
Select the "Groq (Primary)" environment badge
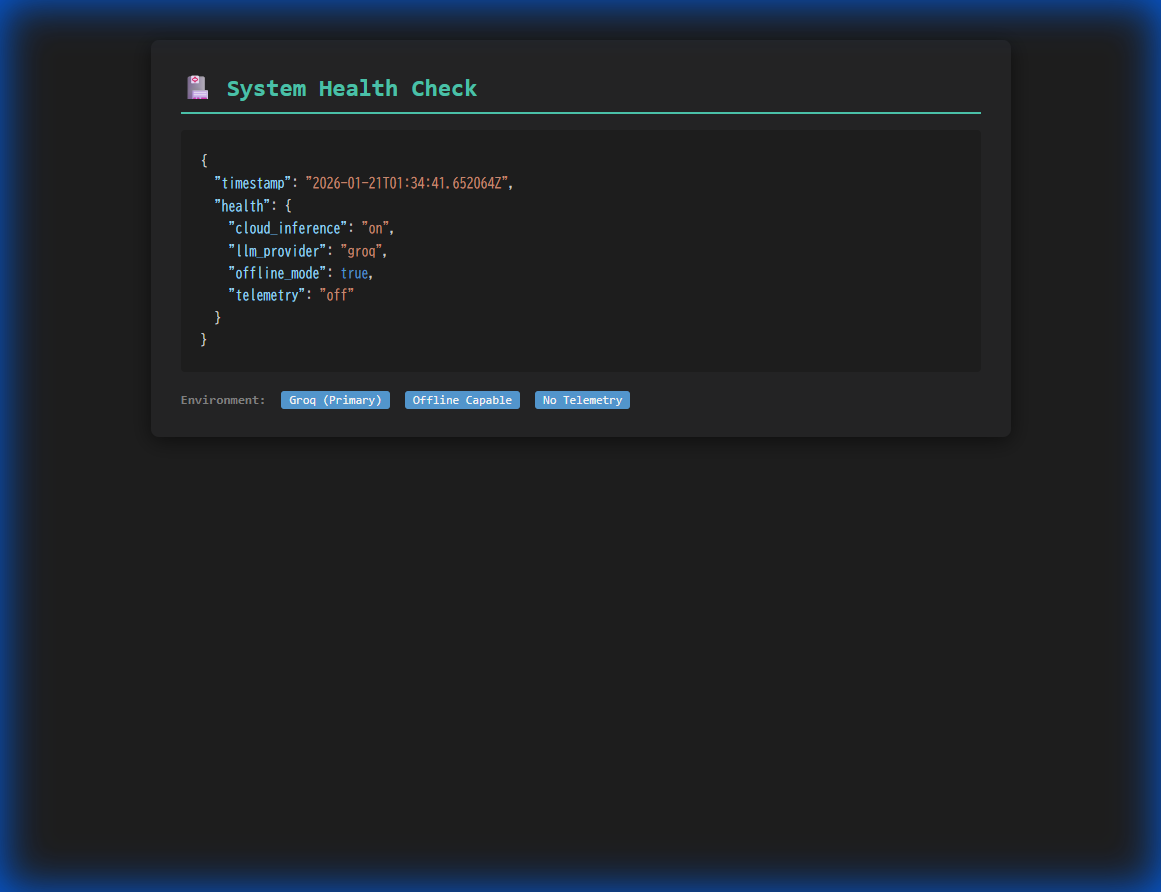click(x=335, y=399)
